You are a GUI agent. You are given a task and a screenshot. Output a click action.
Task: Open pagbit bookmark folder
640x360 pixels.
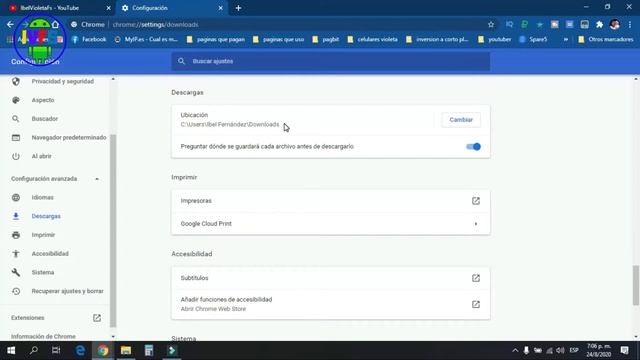[326, 40]
